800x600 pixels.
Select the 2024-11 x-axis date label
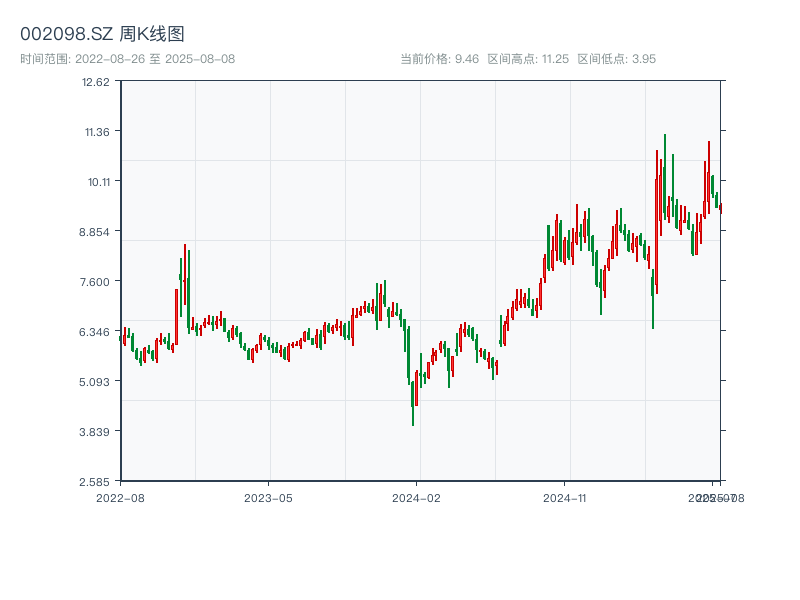pyautogui.click(x=565, y=497)
